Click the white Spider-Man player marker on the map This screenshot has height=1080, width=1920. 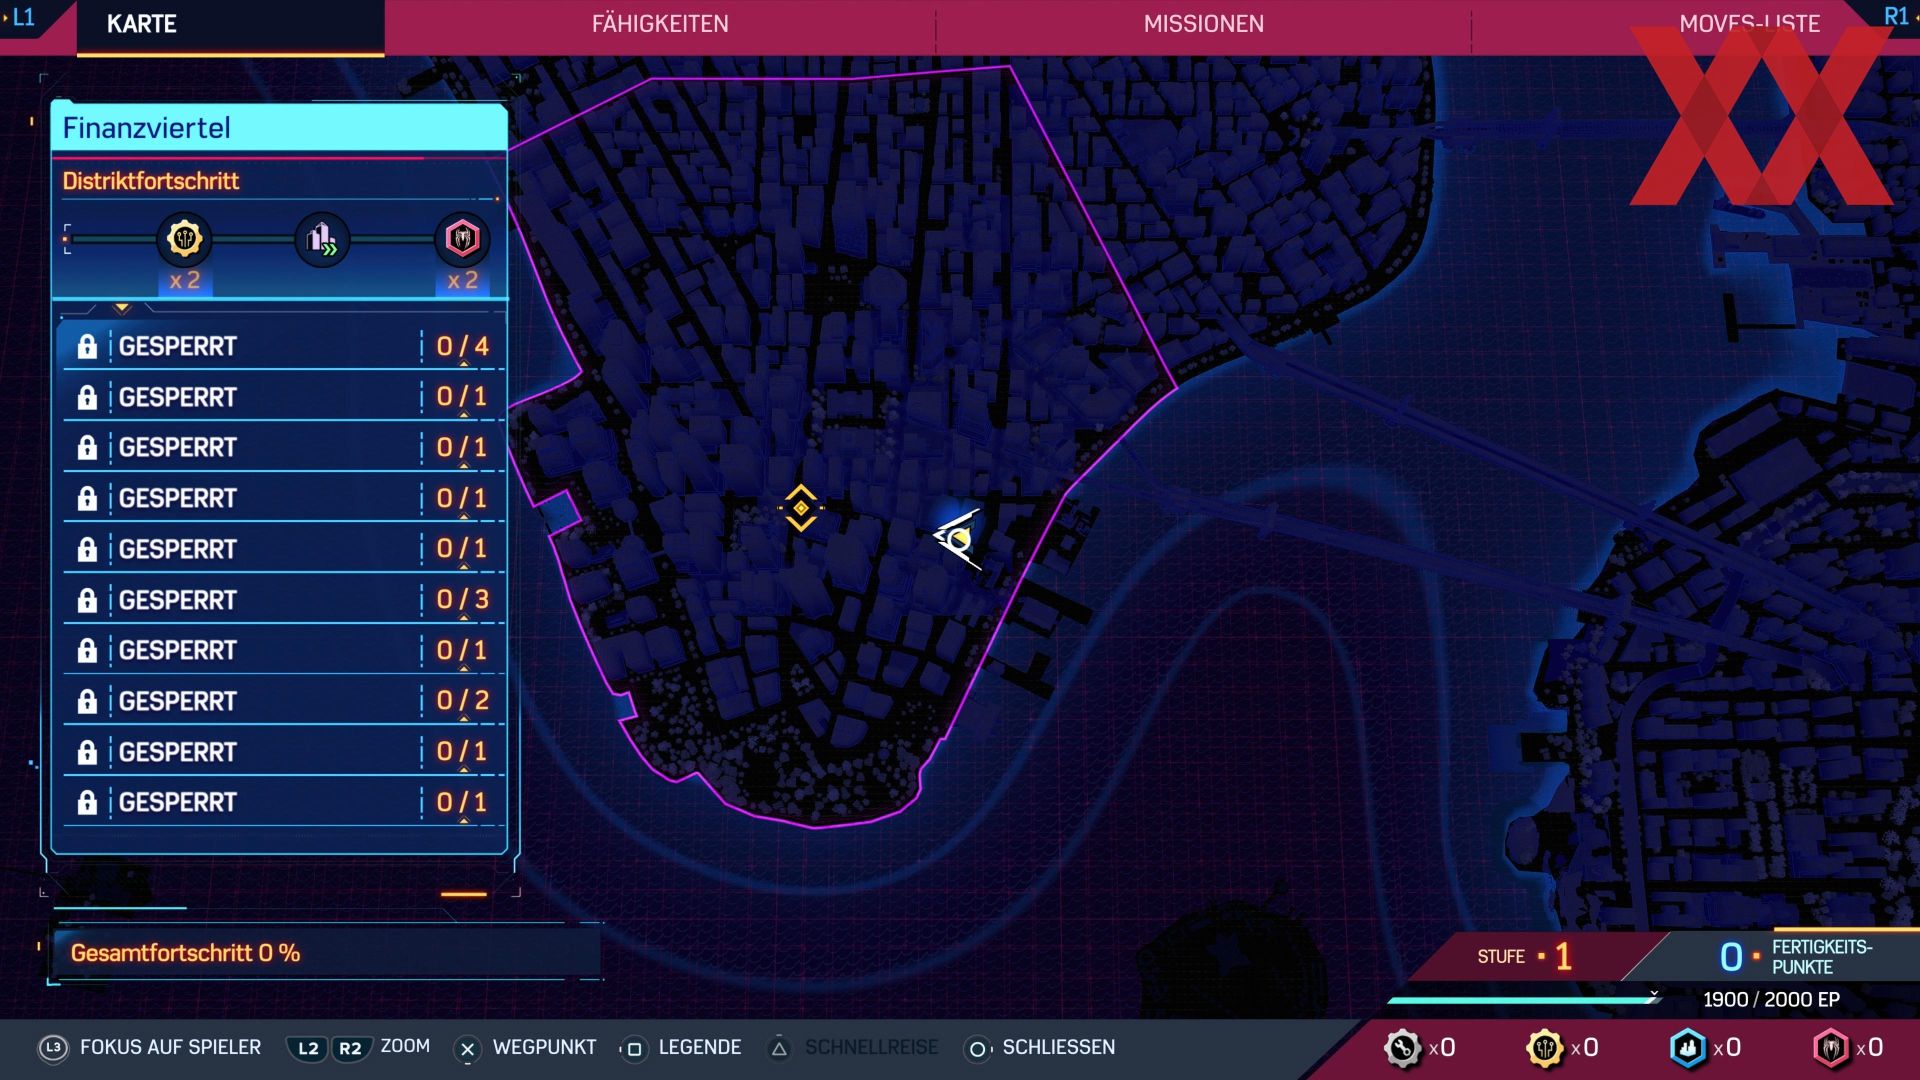[x=958, y=538]
